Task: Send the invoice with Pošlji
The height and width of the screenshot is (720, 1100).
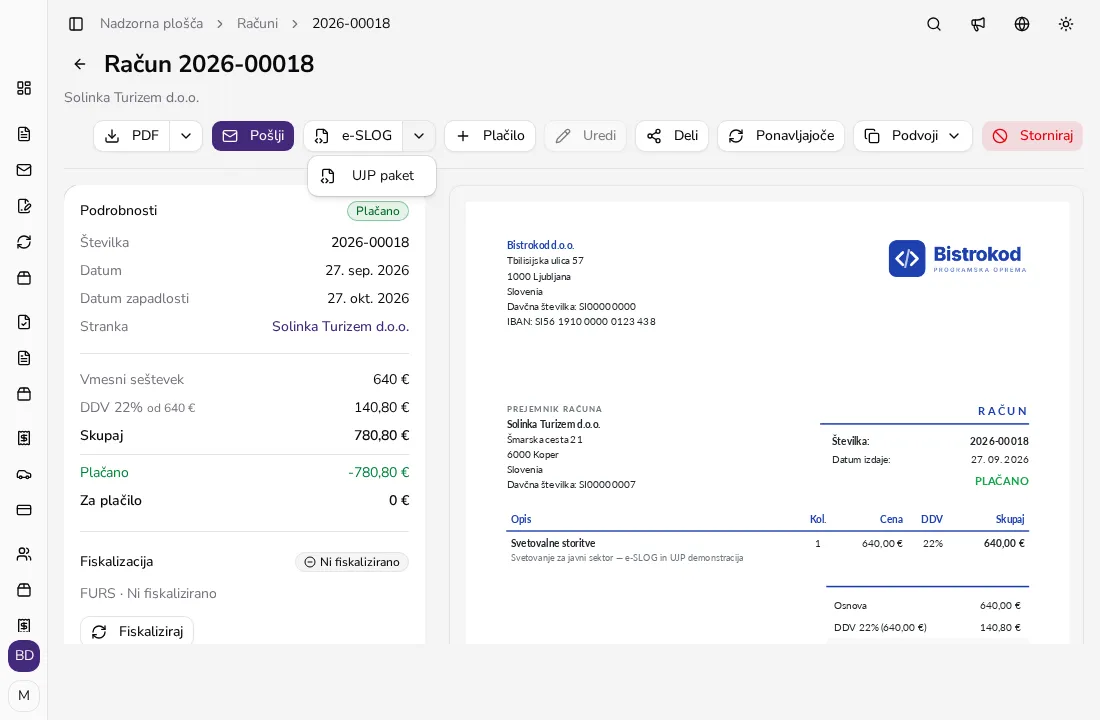Action: 253,135
